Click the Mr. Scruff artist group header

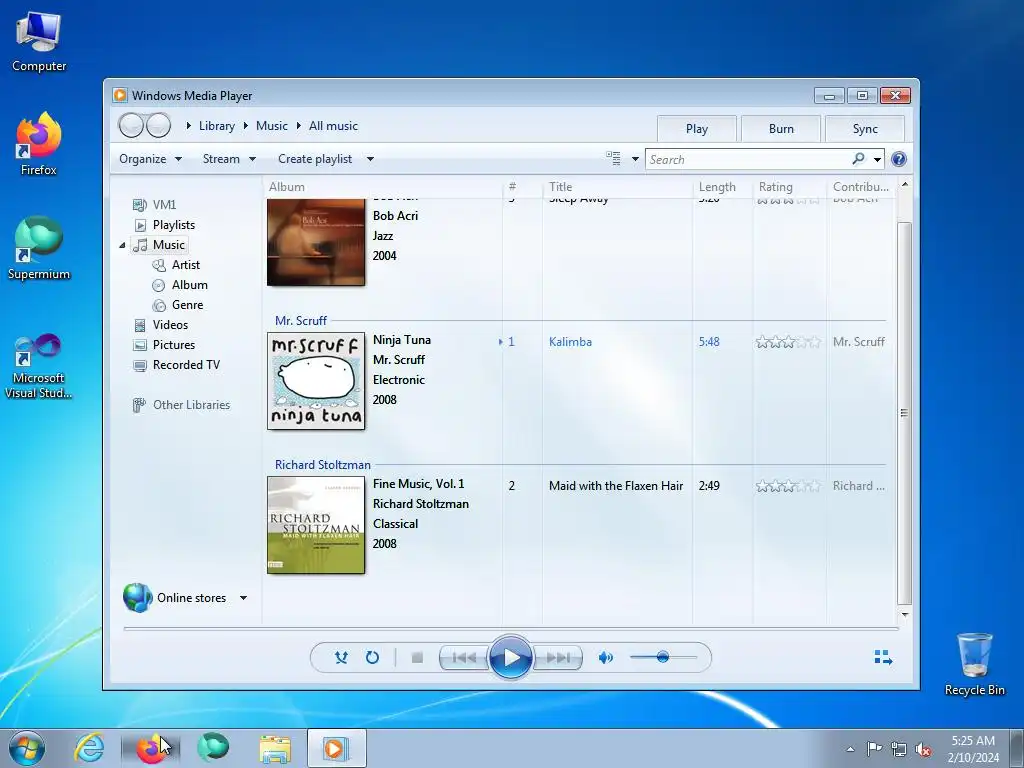point(300,321)
